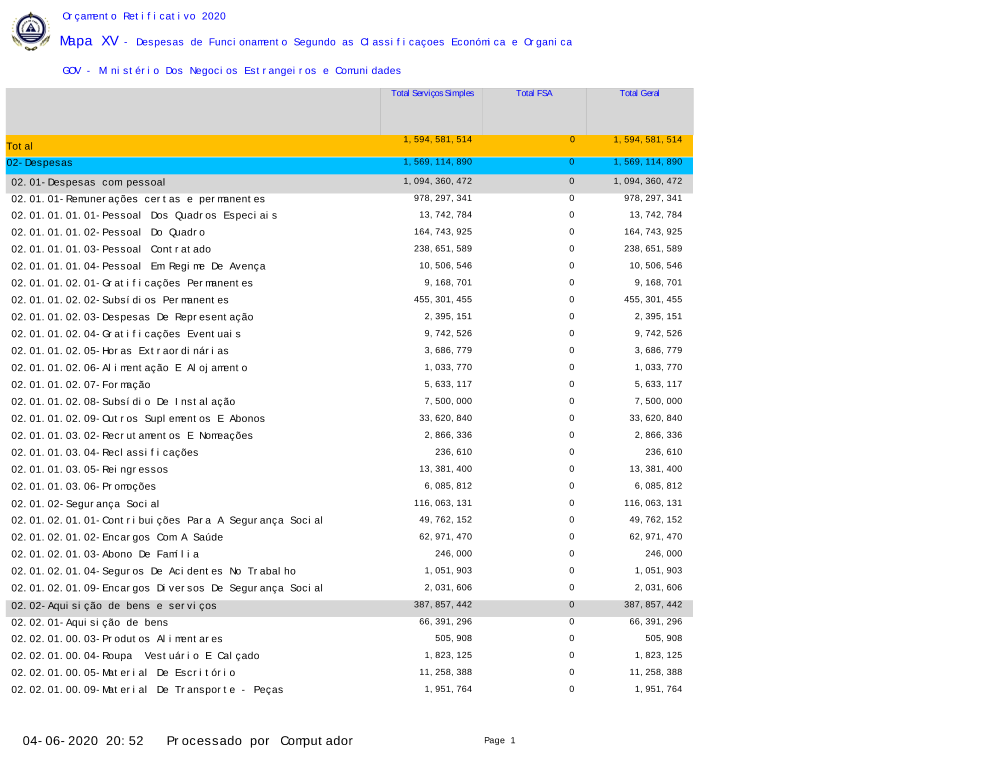The height and width of the screenshot is (773, 1000).
Task: Click the national coat of arms emblem
Action: (30, 31)
